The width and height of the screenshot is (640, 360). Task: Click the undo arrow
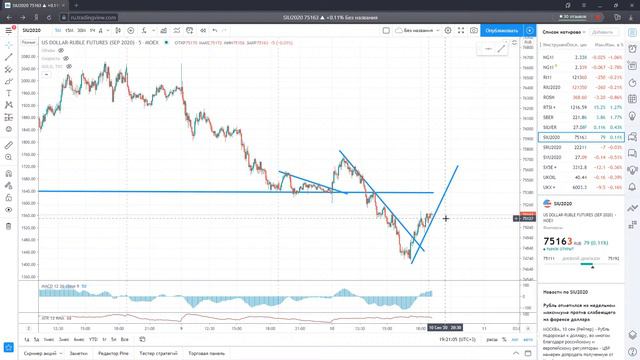pyautogui.click(x=215, y=31)
